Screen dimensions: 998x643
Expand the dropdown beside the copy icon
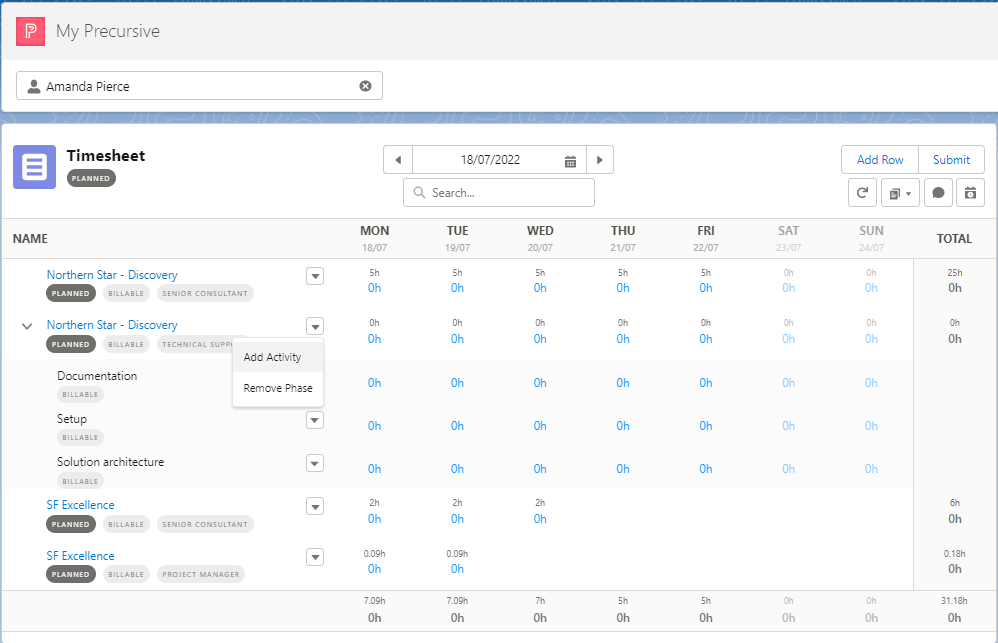(910, 192)
